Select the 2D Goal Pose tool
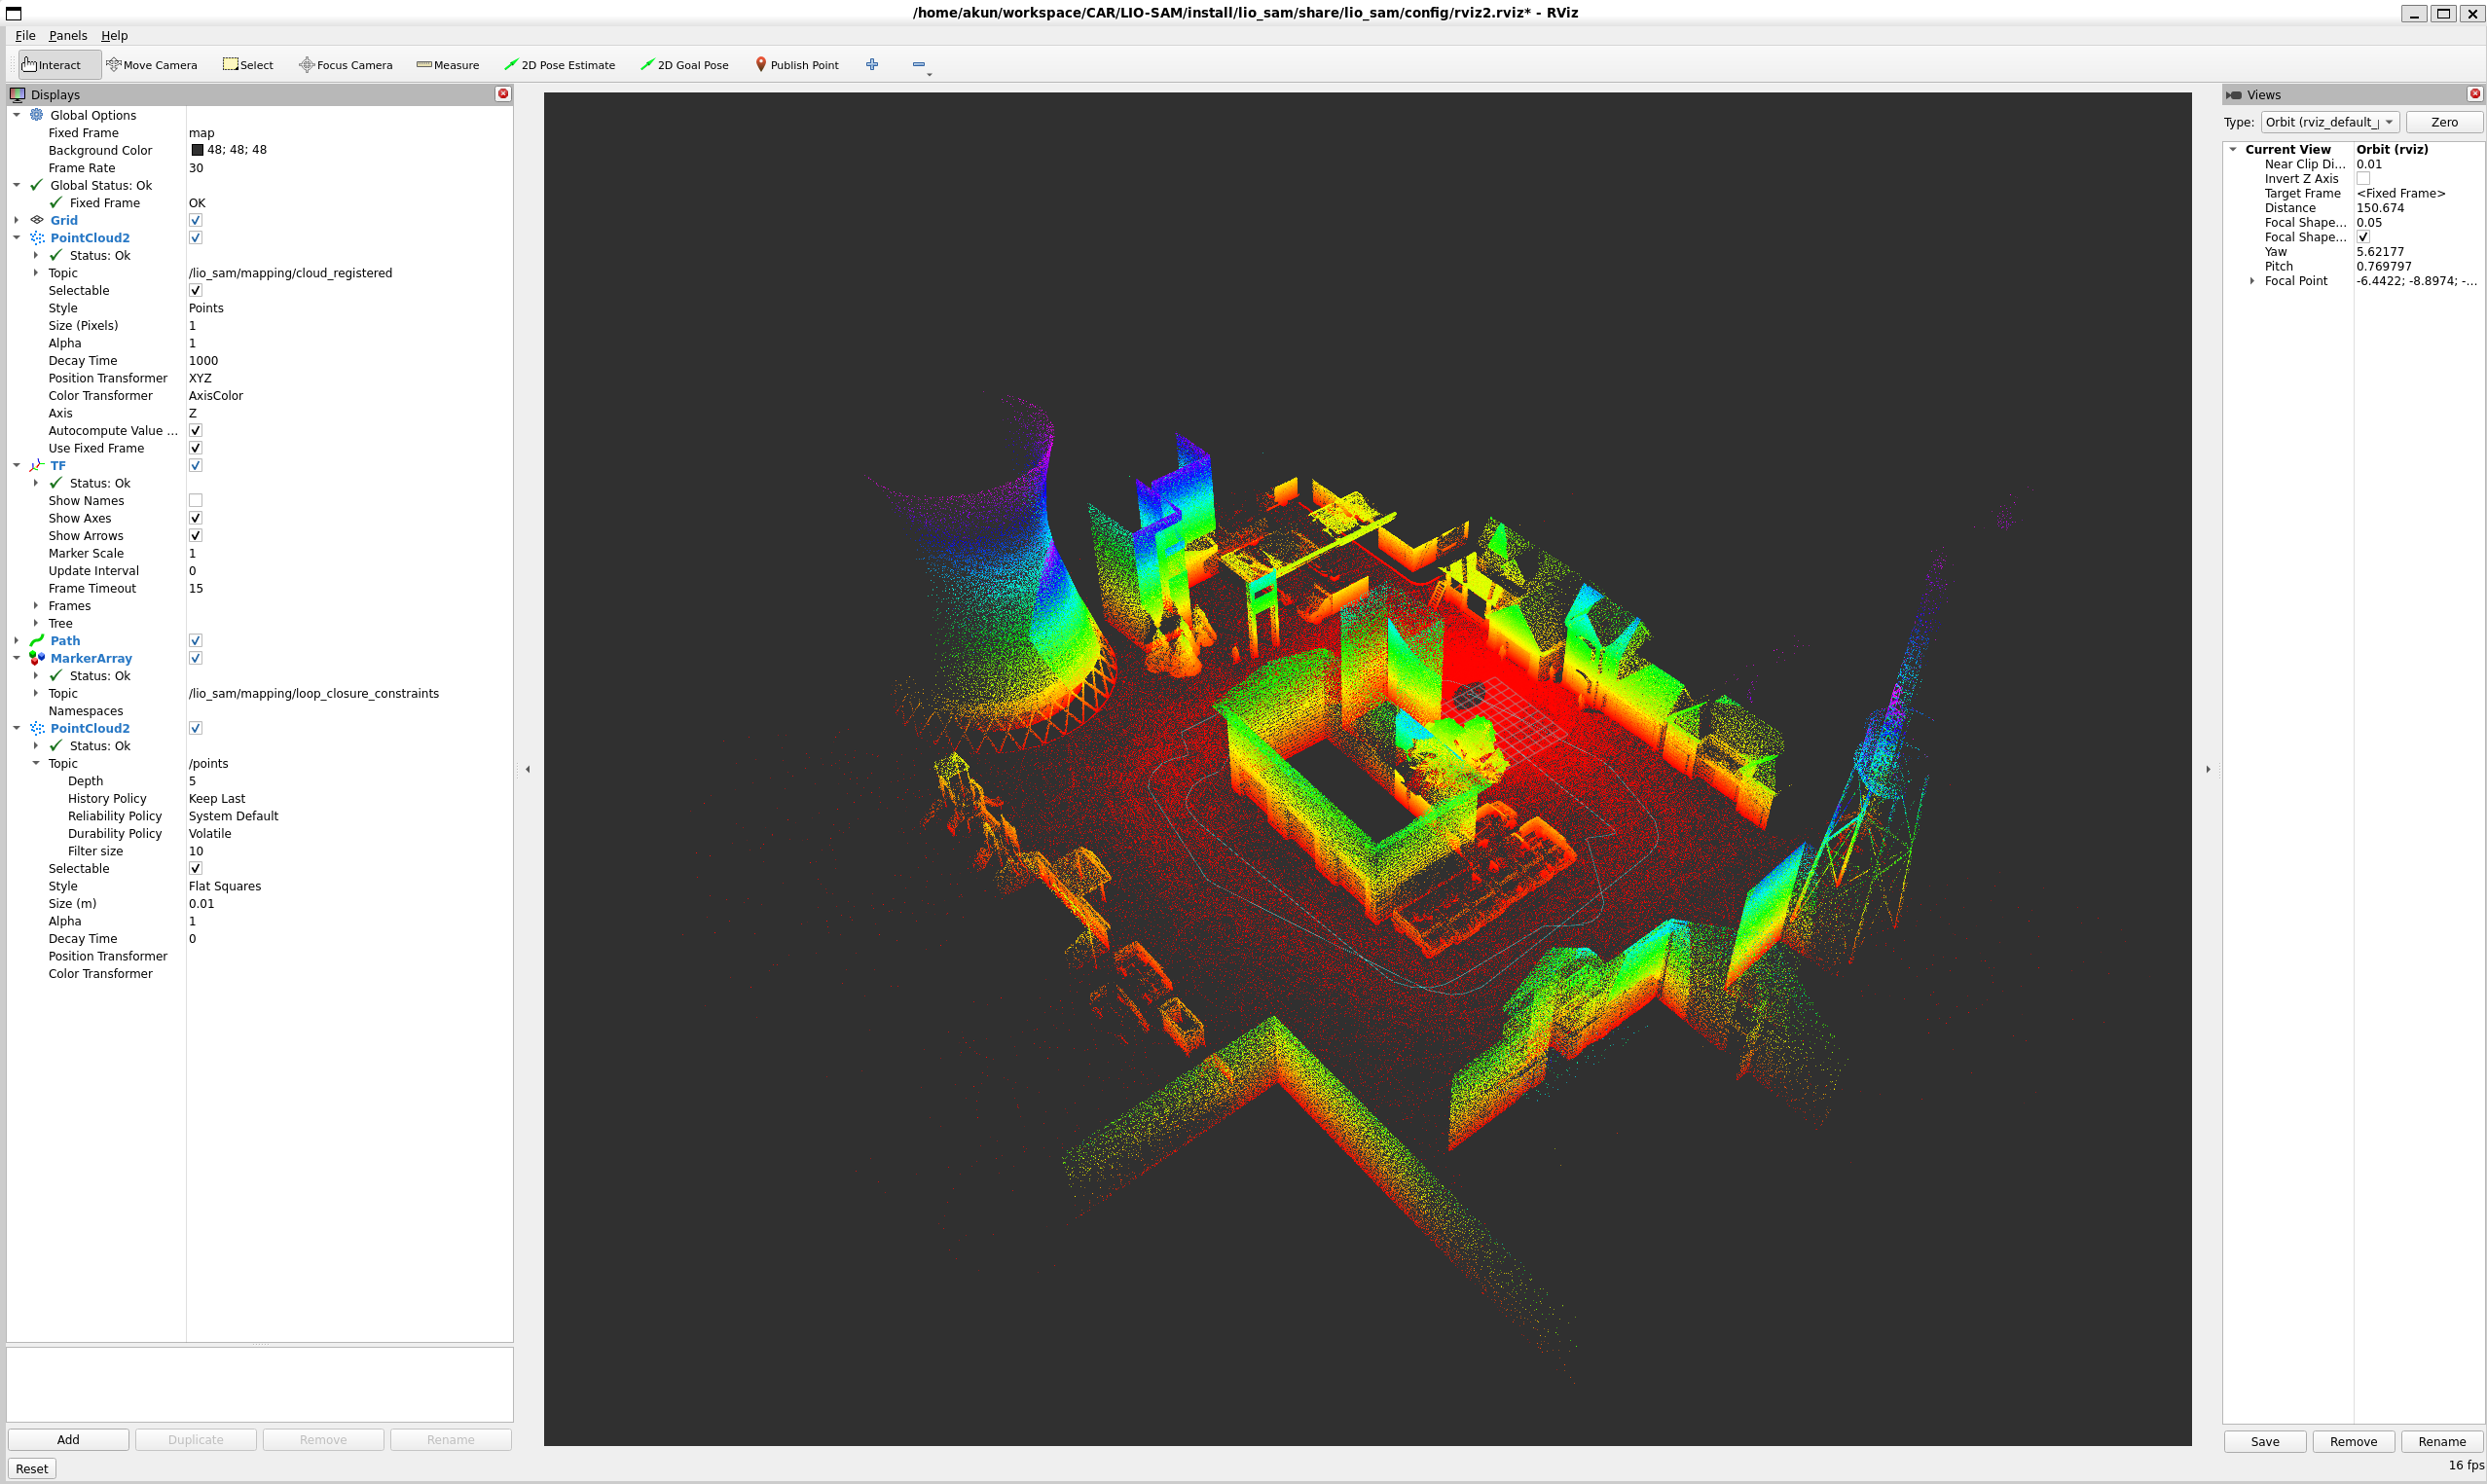The image size is (2487, 1484). click(684, 65)
